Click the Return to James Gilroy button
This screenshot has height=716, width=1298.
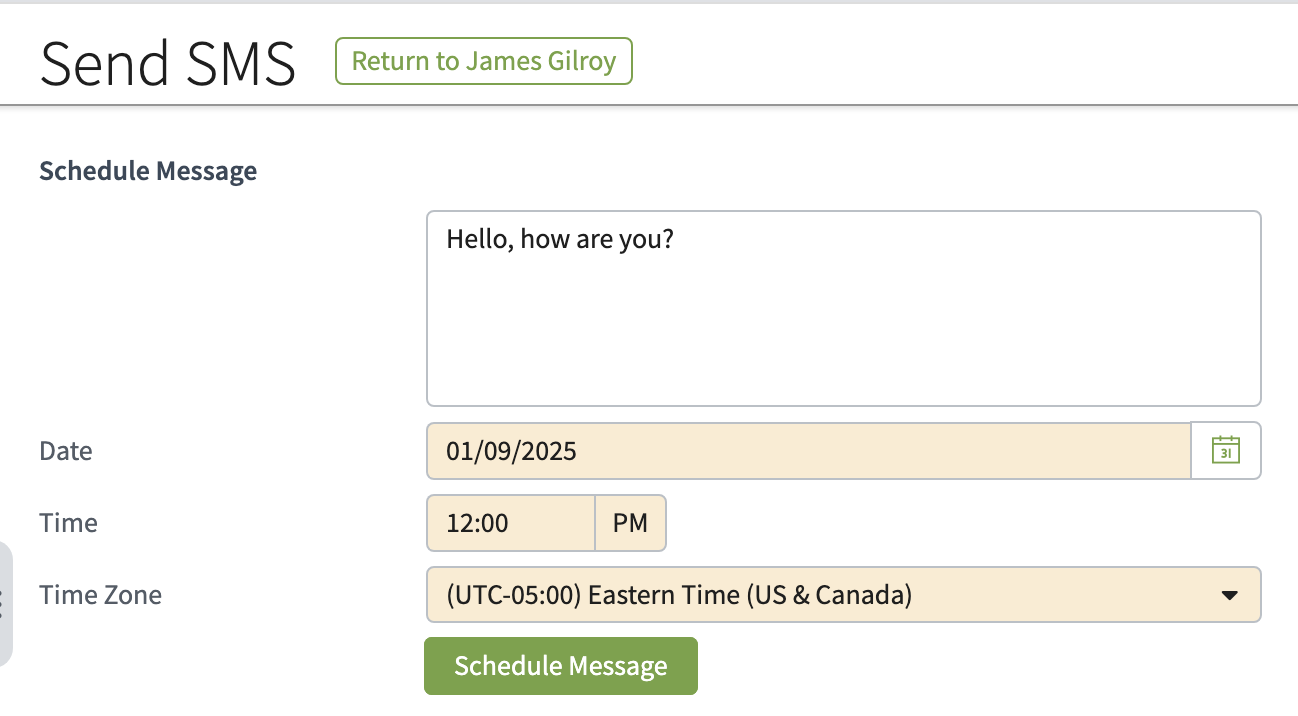(484, 62)
